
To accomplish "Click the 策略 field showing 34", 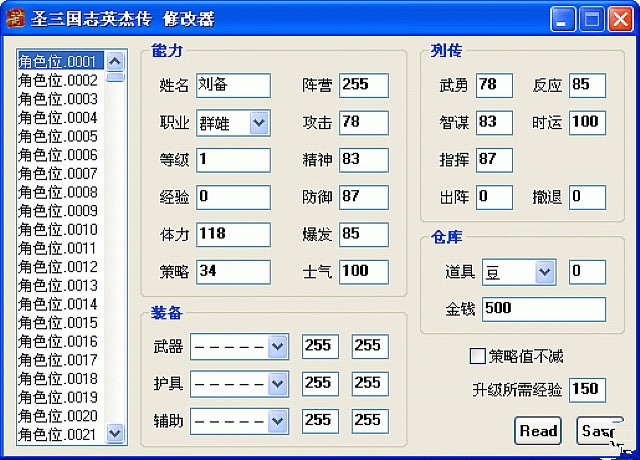I will [233, 272].
